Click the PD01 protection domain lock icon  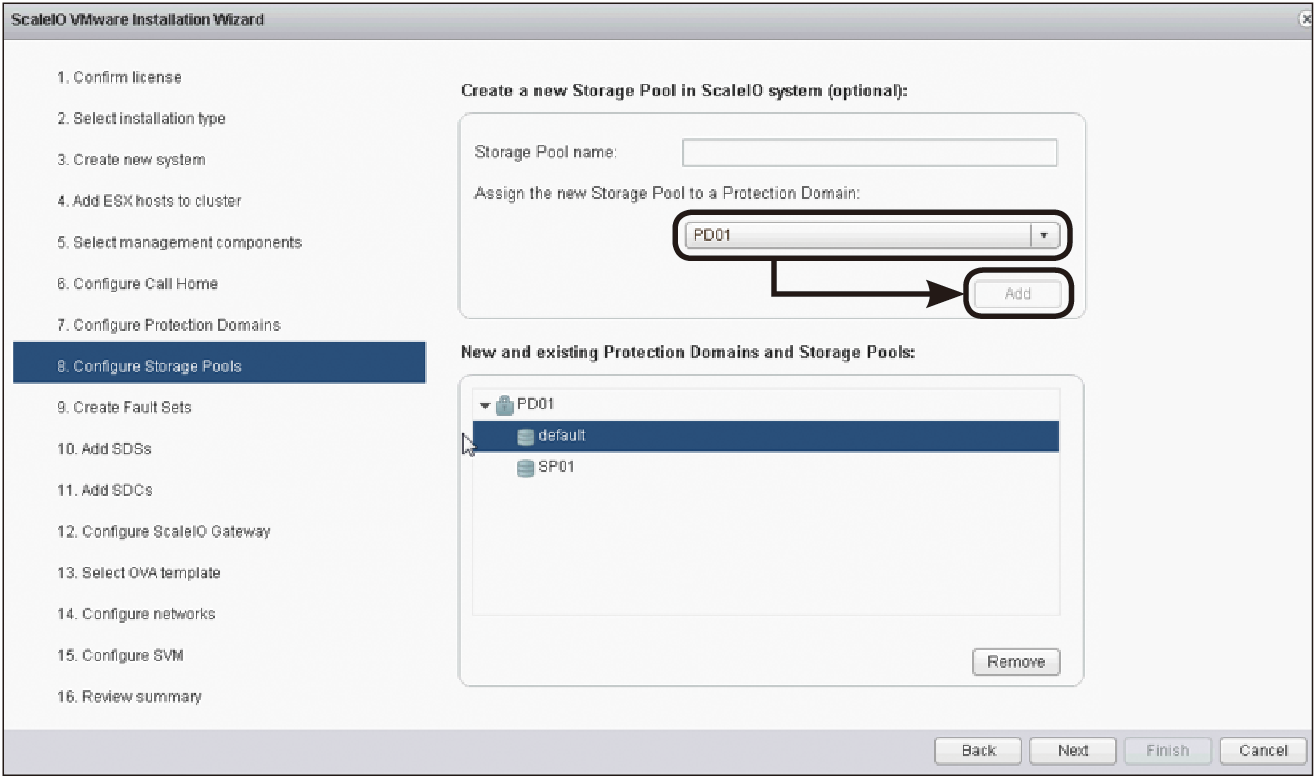click(504, 405)
